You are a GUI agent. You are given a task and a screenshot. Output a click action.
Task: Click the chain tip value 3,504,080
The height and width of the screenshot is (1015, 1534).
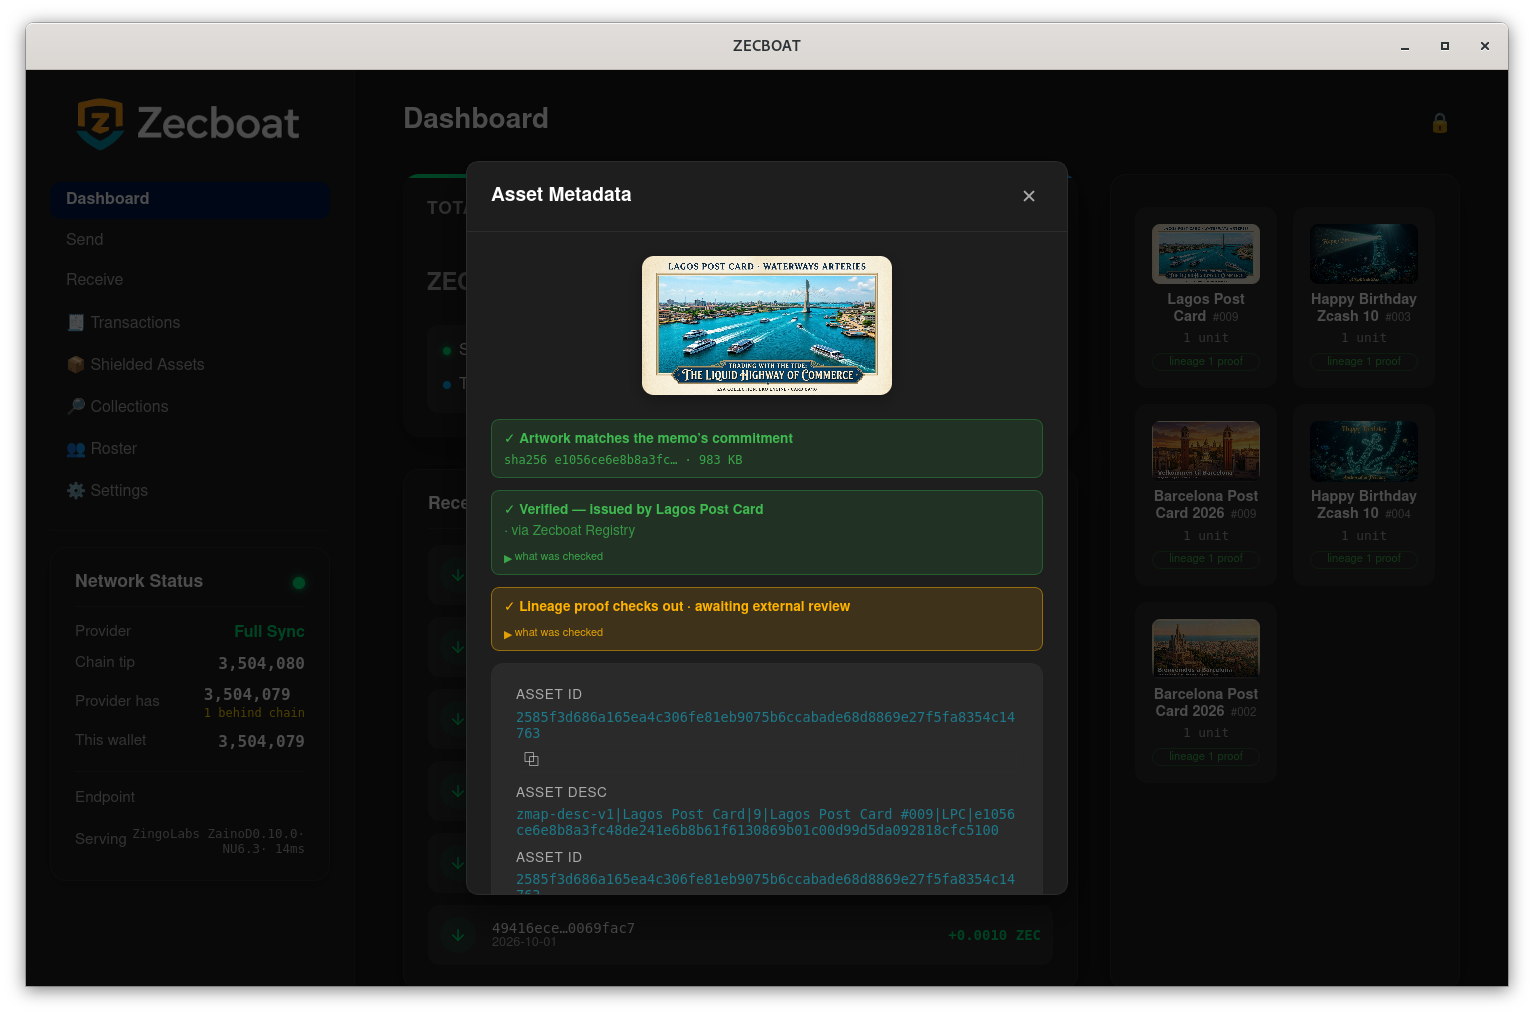tap(261, 663)
